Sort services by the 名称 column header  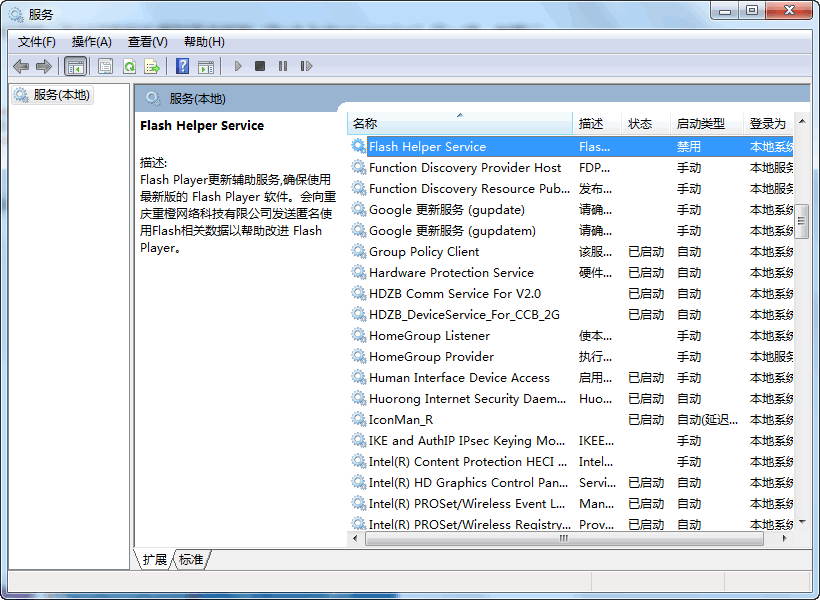coord(460,124)
